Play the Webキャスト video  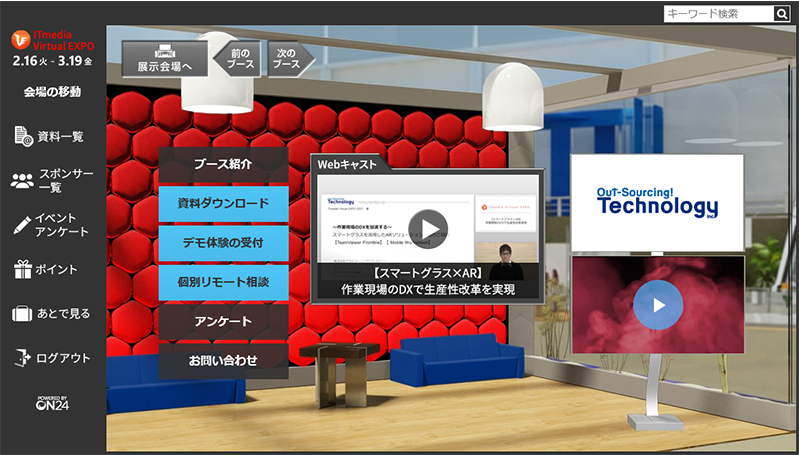(428, 228)
